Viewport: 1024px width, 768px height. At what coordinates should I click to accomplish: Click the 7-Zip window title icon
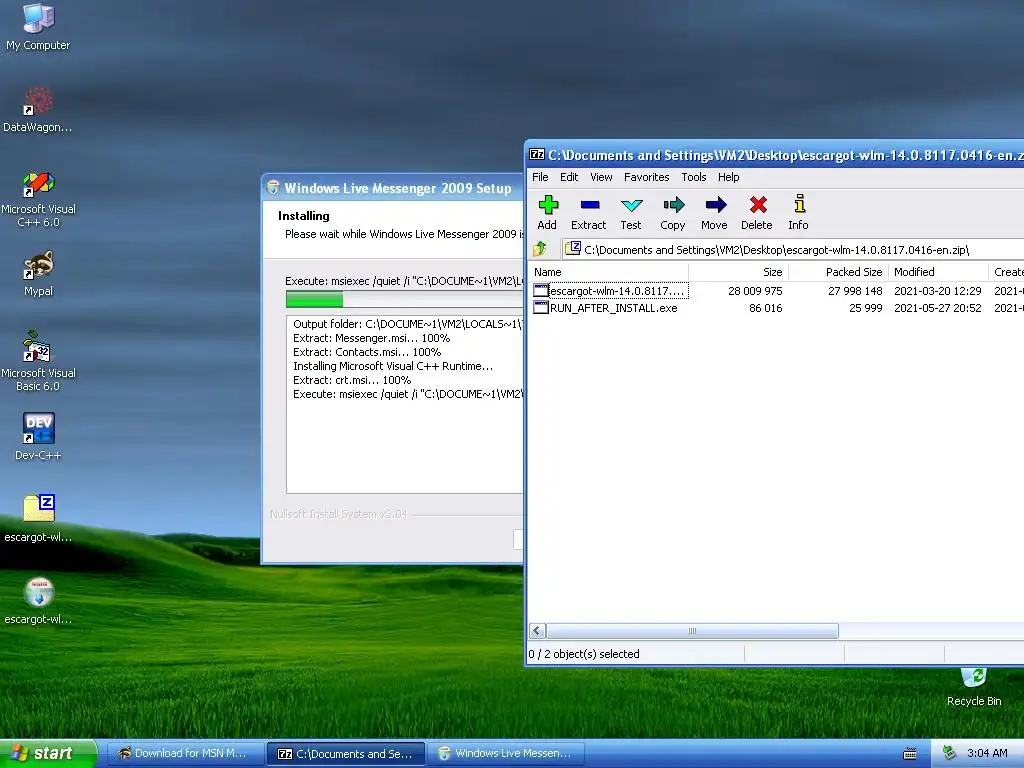click(537, 155)
